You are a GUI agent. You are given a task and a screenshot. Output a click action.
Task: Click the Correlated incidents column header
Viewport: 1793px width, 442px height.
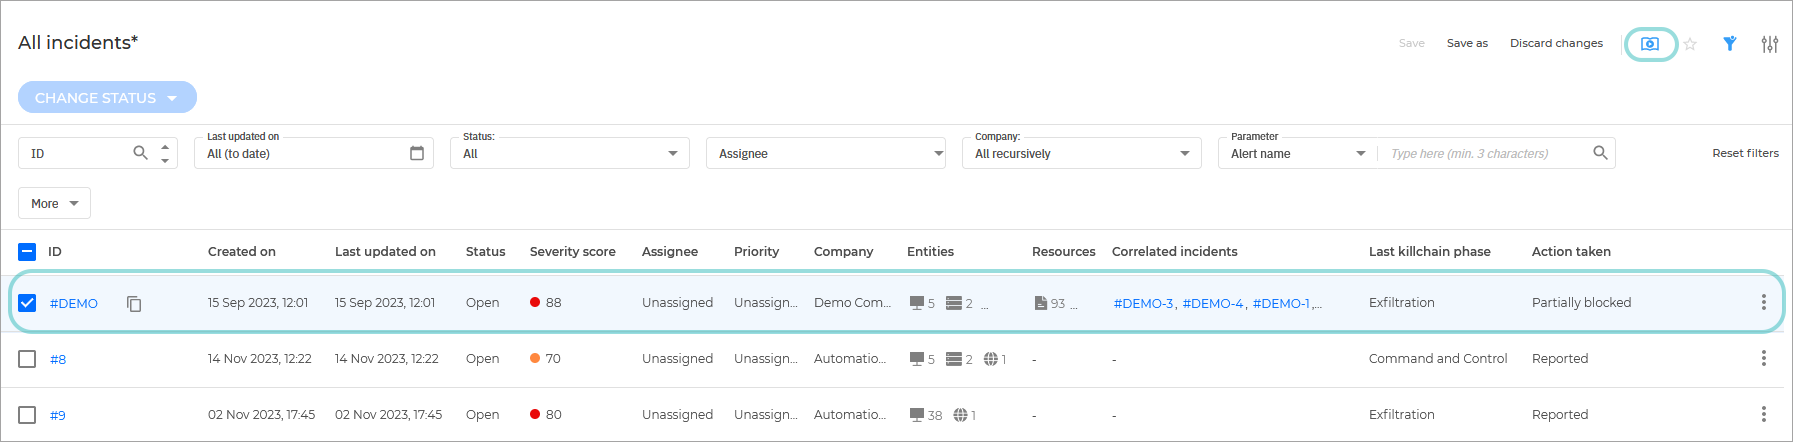click(1174, 252)
